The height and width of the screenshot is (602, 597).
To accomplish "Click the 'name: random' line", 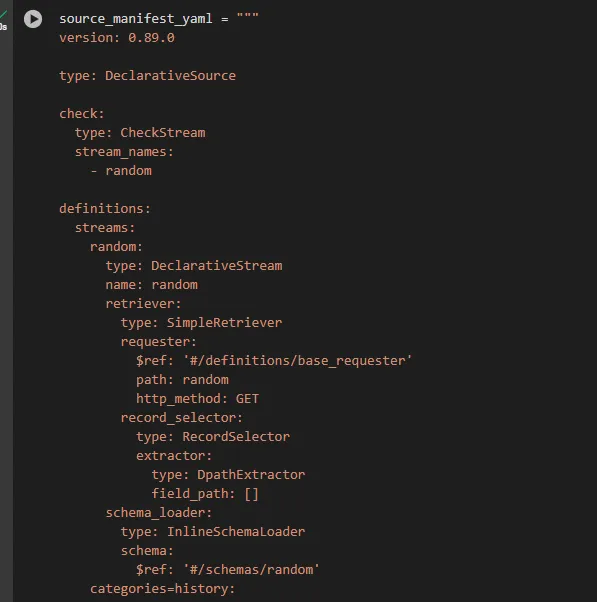I will pos(152,285).
